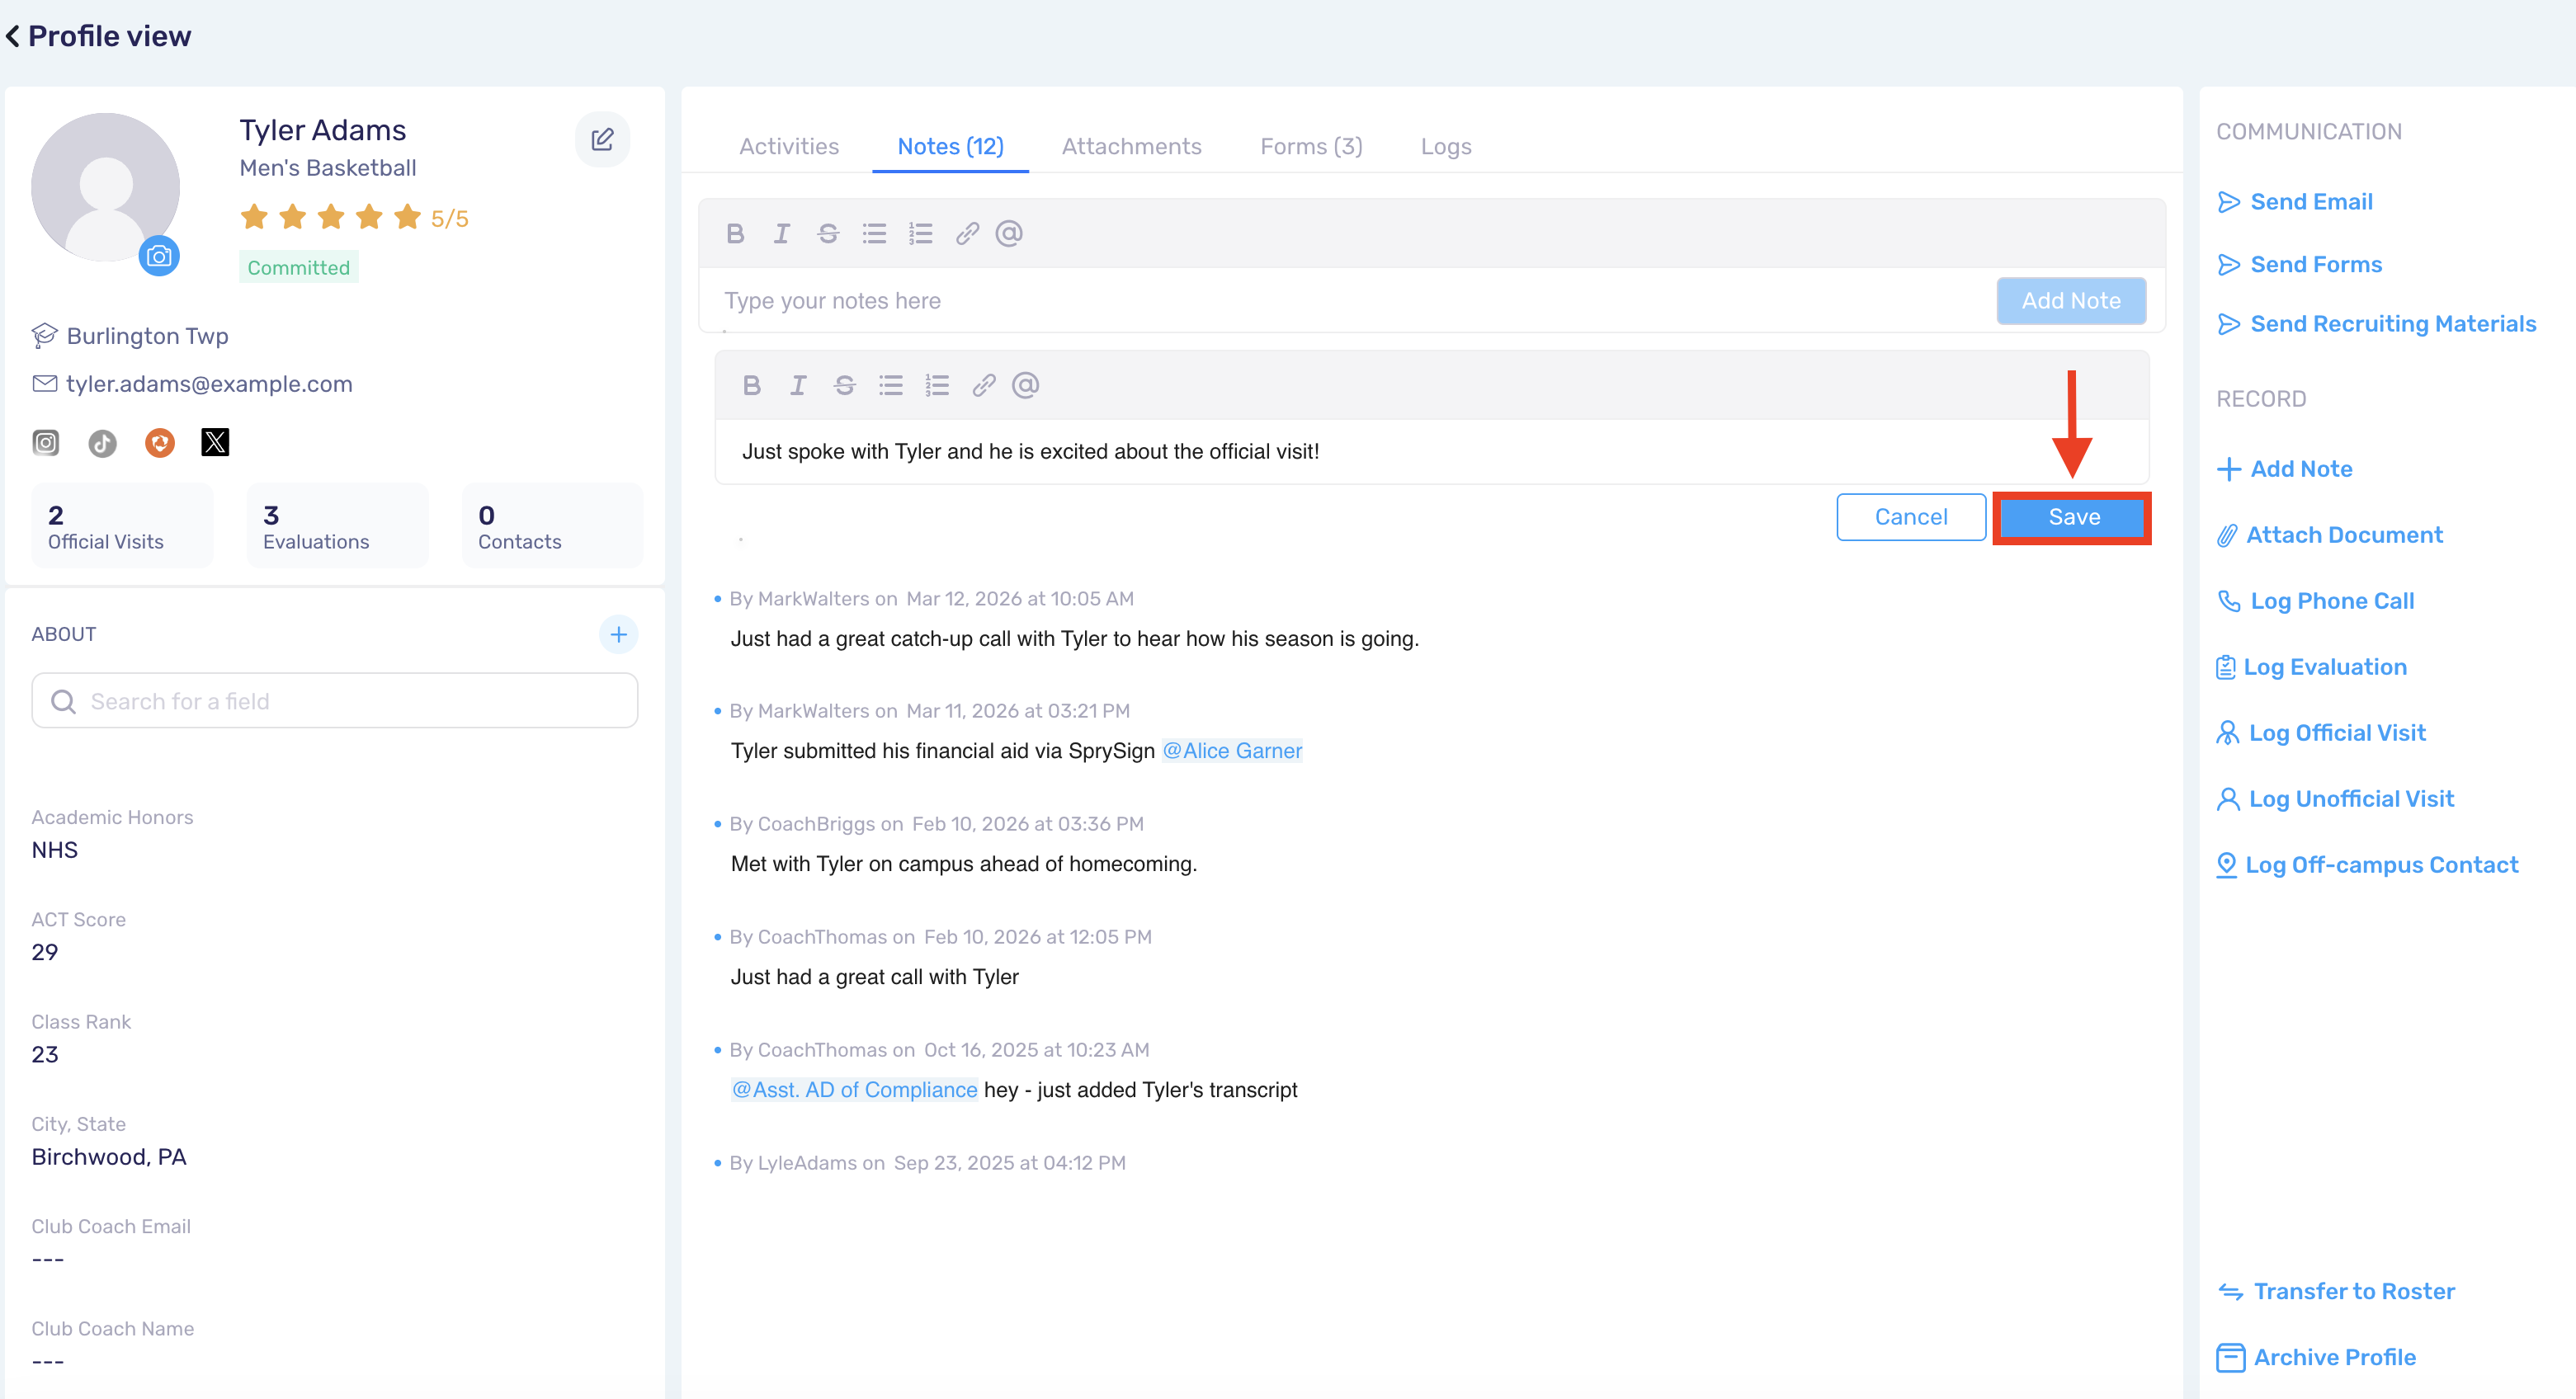This screenshot has width=2576, height=1399.
Task: Click Send Recruiting Materials
Action: pyautogui.click(x=2377, y=324)
